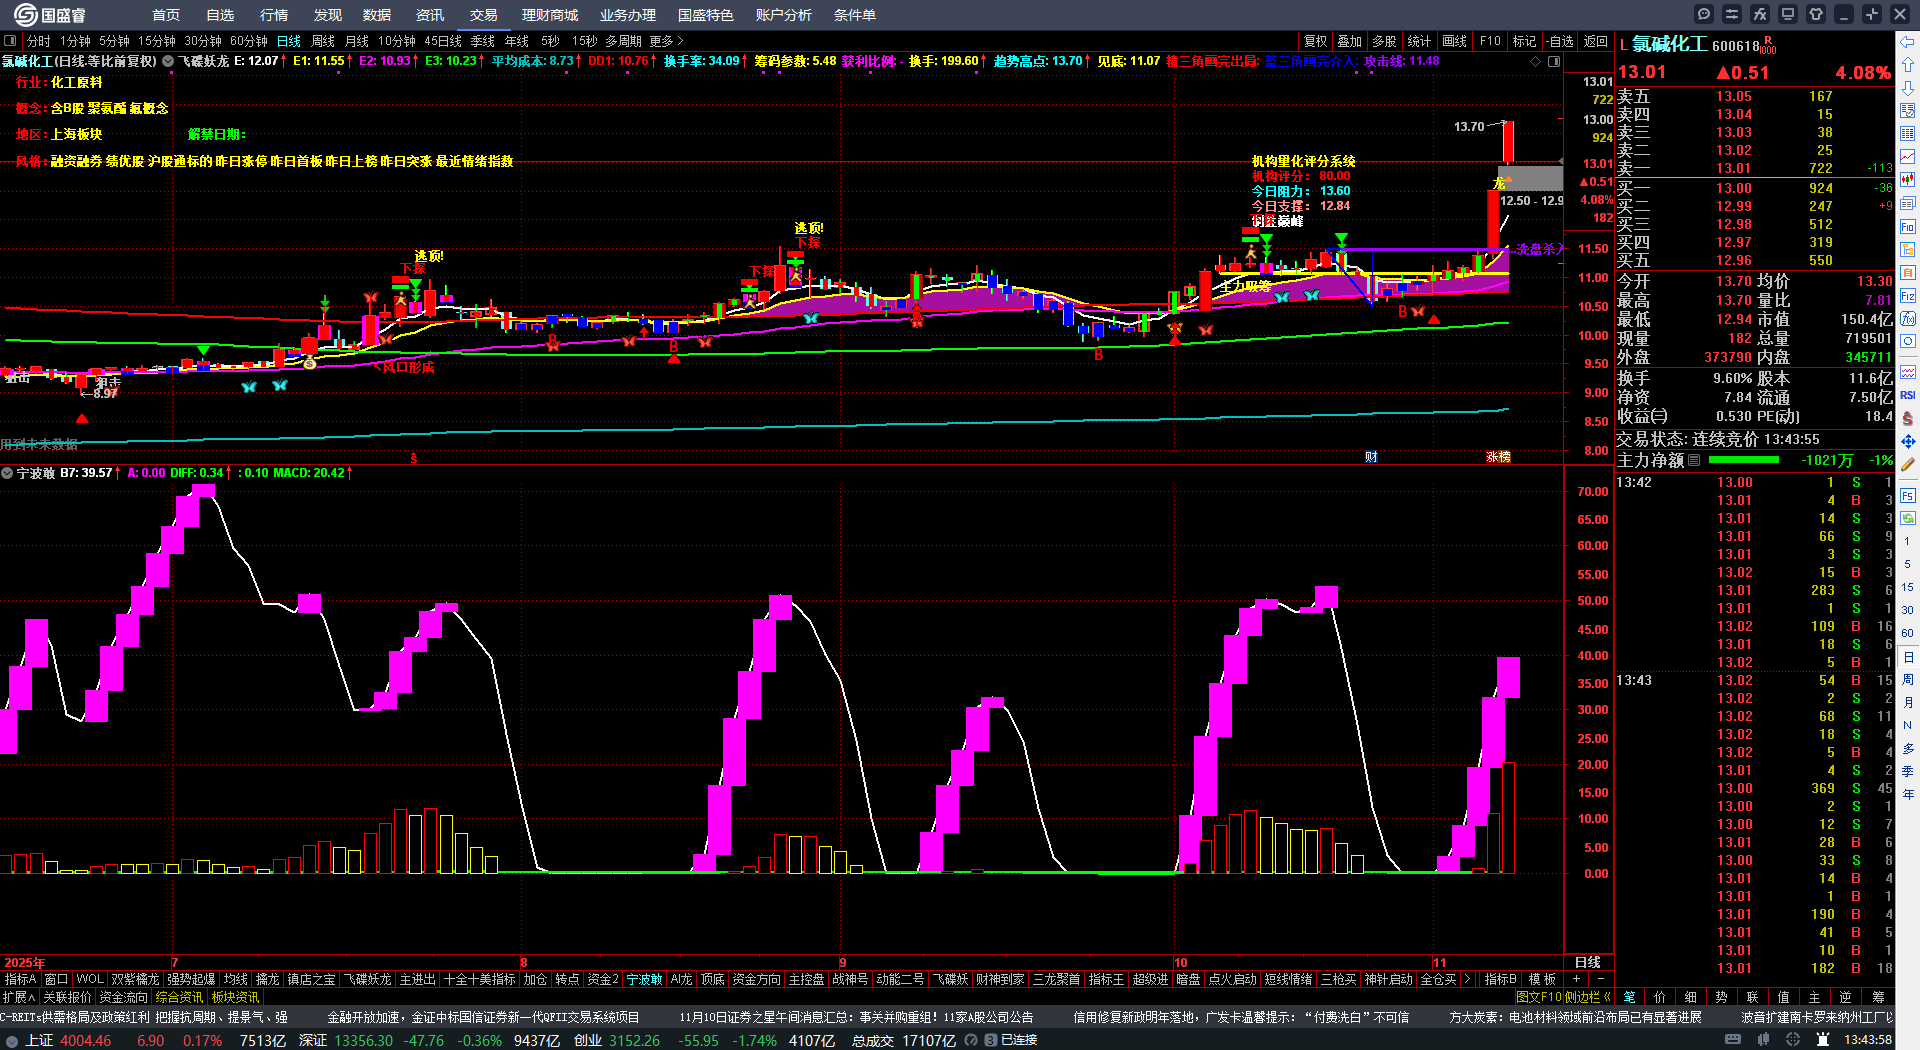Open the skin (shirt) theme icon
This screenshot has height=1050, width=1920.
point(1816,14)
